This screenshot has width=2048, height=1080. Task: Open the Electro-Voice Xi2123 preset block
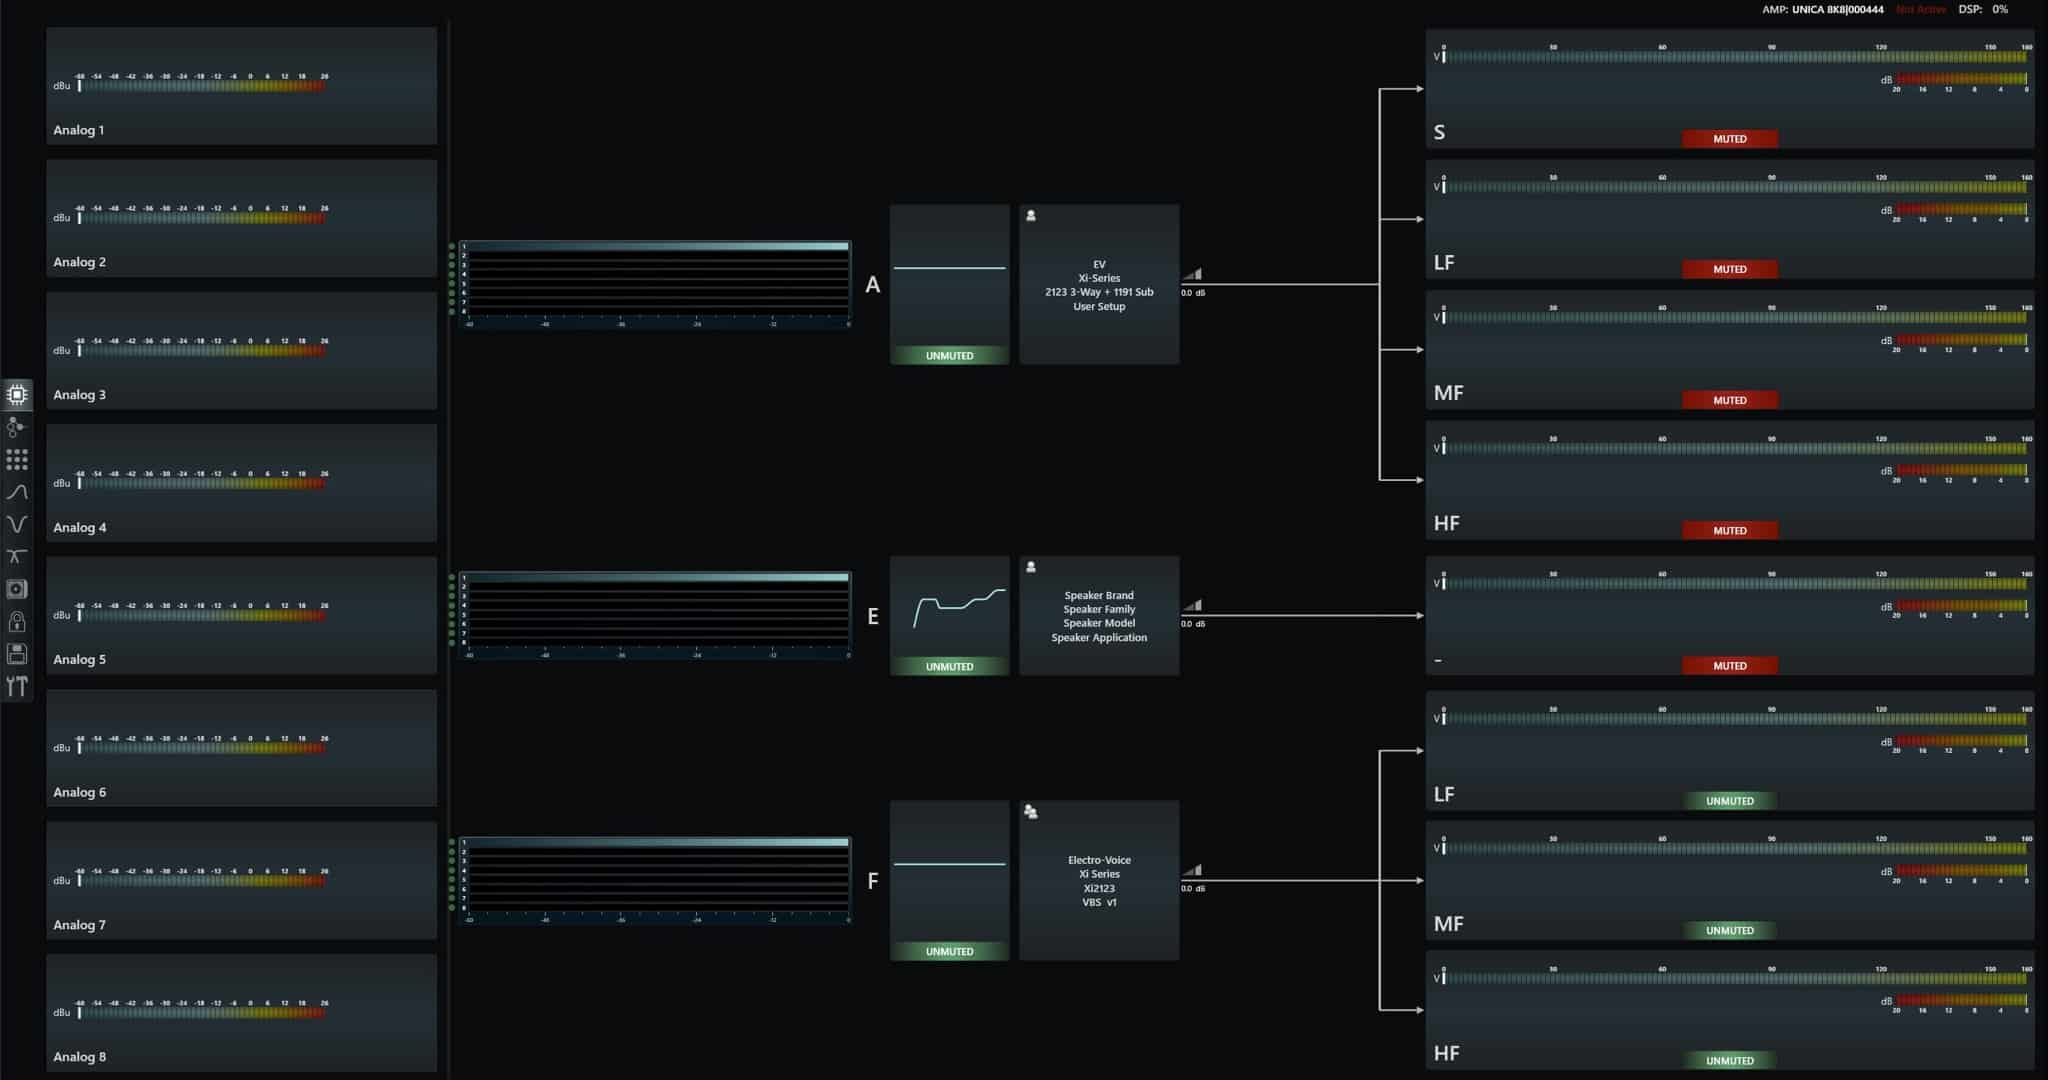pos(1099,881)
